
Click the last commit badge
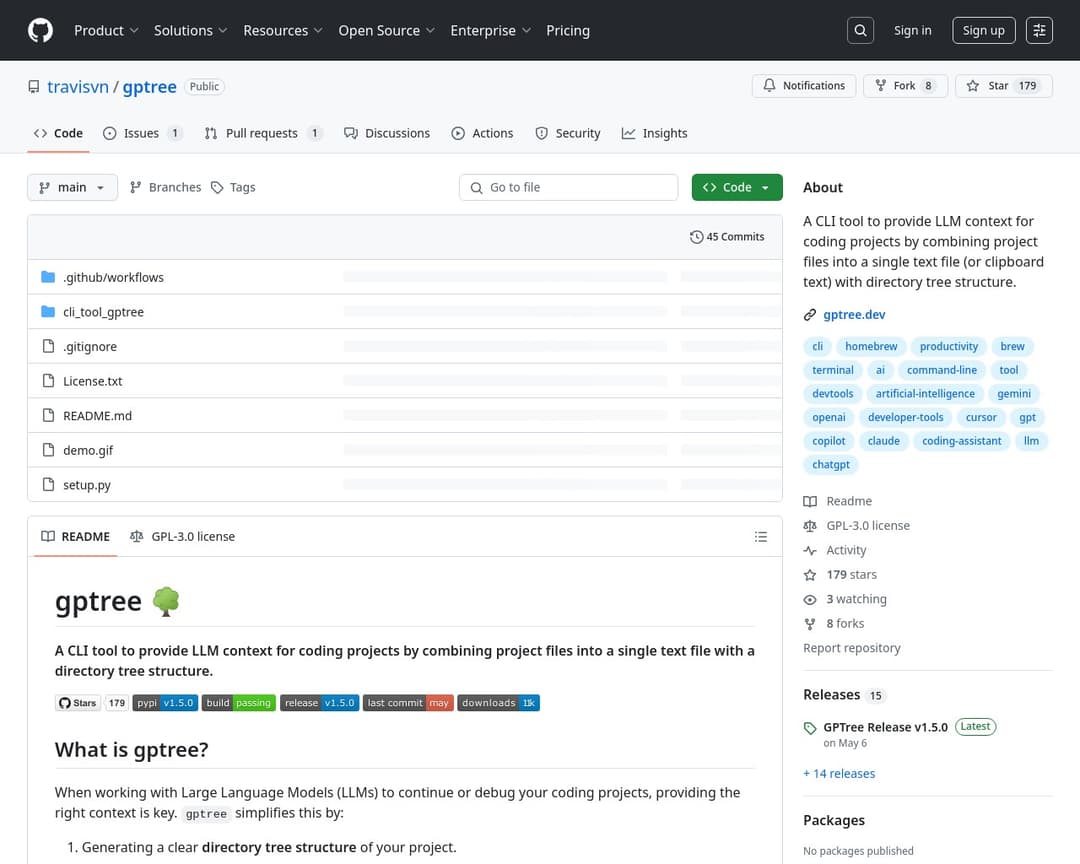tap(408, 703)
